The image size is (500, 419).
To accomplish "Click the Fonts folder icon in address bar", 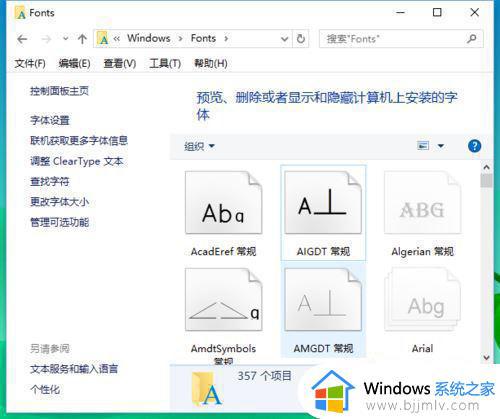I will tap(103, 38).
